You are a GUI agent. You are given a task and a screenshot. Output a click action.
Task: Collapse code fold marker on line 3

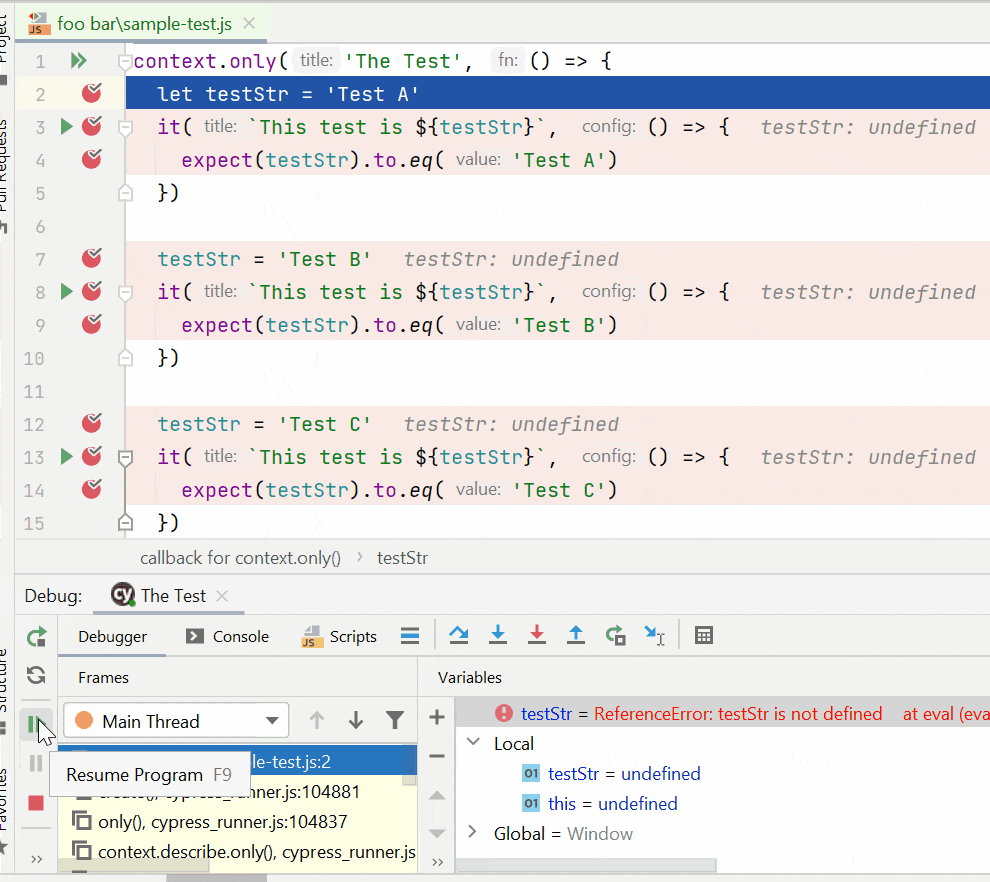tap(125, 128)
